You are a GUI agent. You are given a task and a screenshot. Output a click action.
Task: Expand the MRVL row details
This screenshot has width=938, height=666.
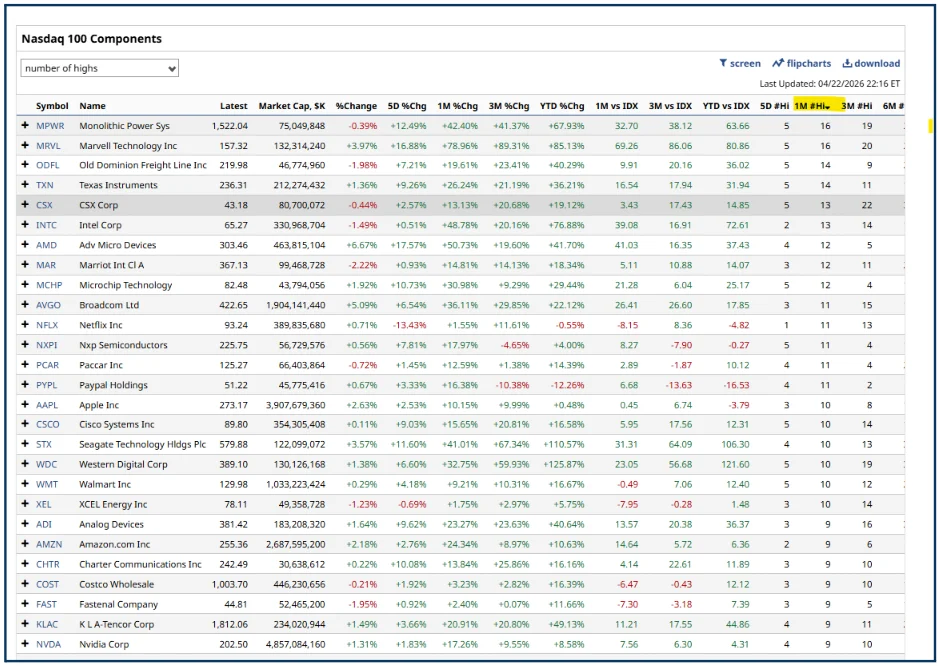tap(25, 145)
